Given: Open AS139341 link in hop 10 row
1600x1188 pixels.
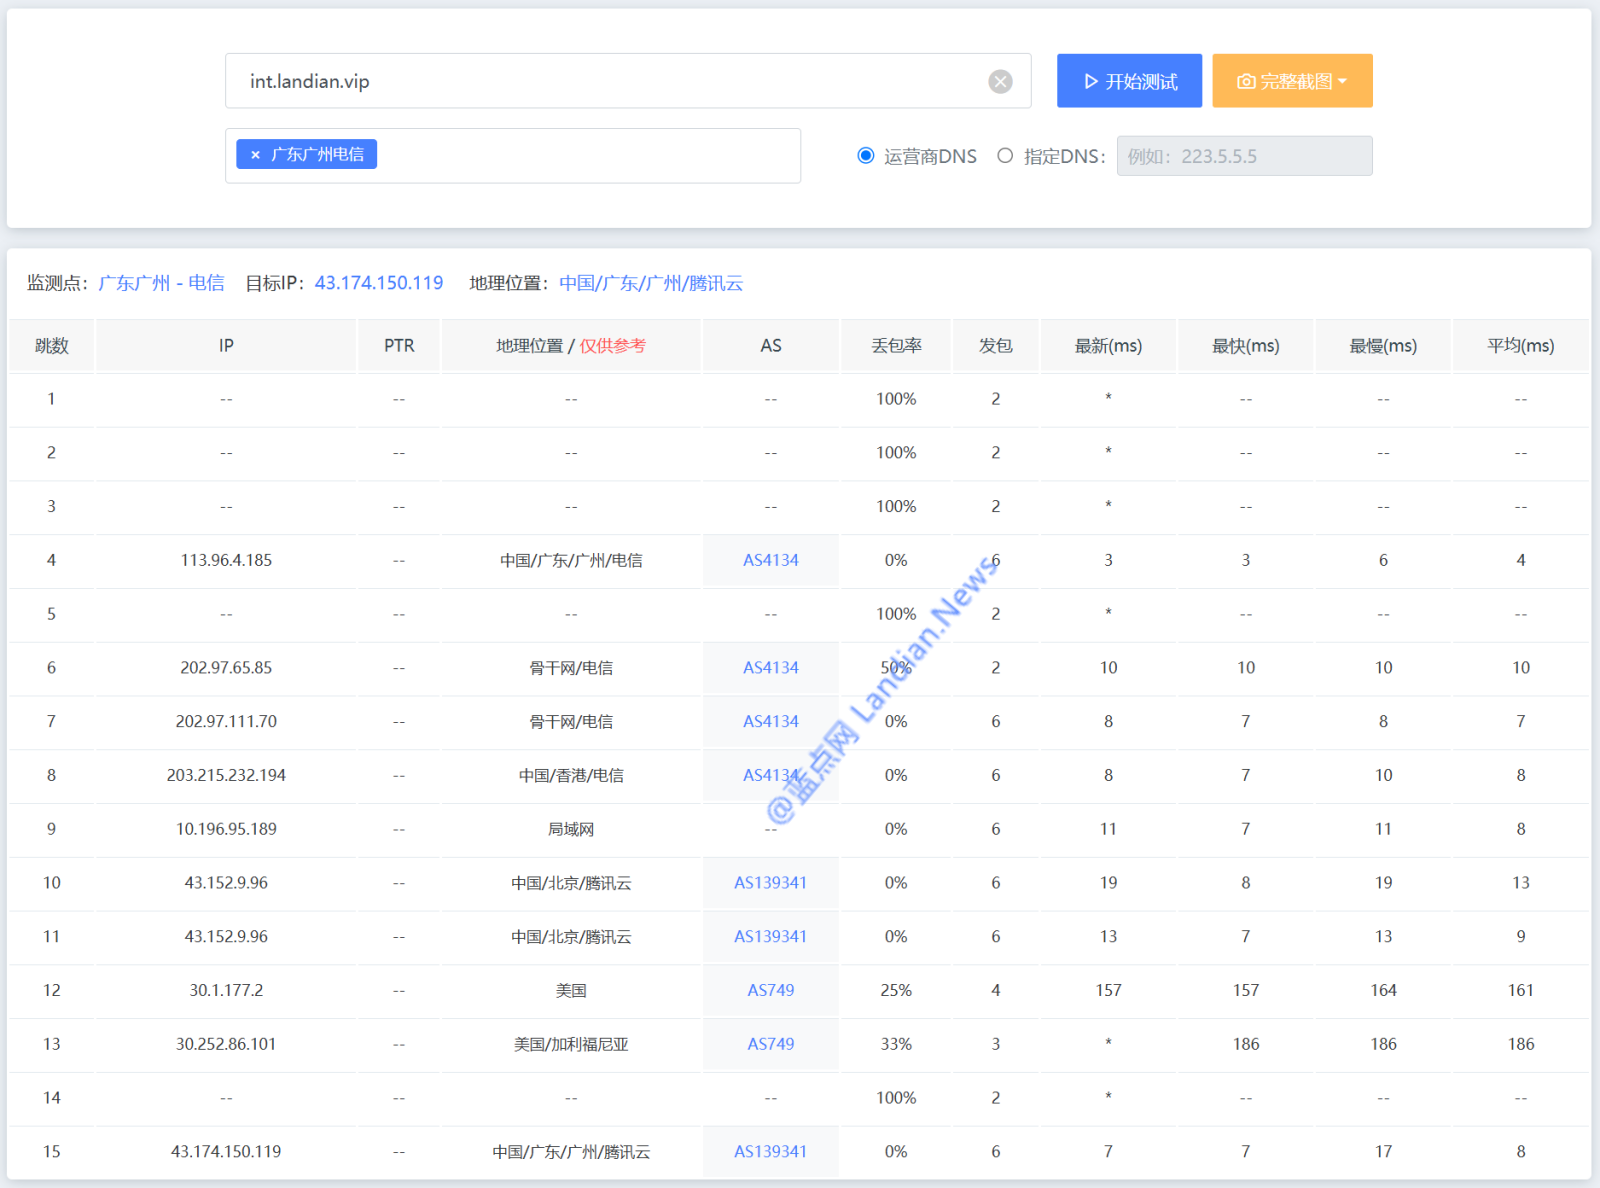Looking at the screenshot, I should (770, 883).
